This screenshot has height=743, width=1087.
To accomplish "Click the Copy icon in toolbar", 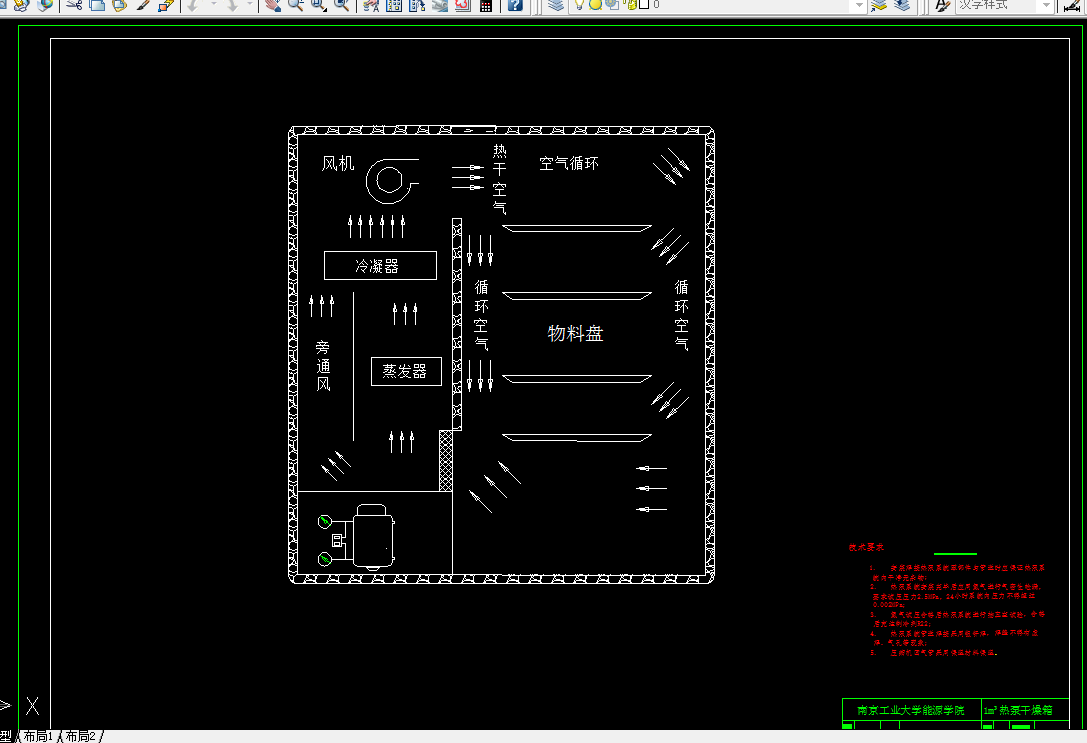I will click(x=97, y=5).
